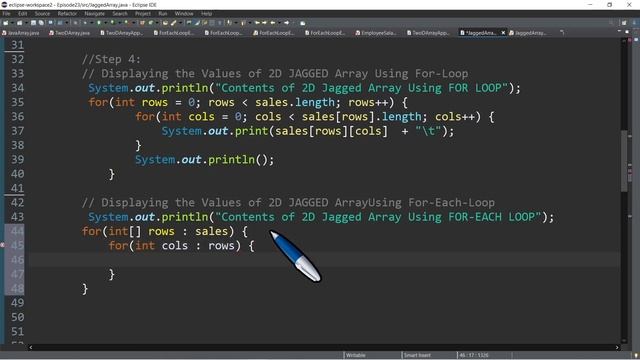Click the Next Annotation icon
Image resolution: width=640 pixels, height=360 pixels.
[229, 23]
